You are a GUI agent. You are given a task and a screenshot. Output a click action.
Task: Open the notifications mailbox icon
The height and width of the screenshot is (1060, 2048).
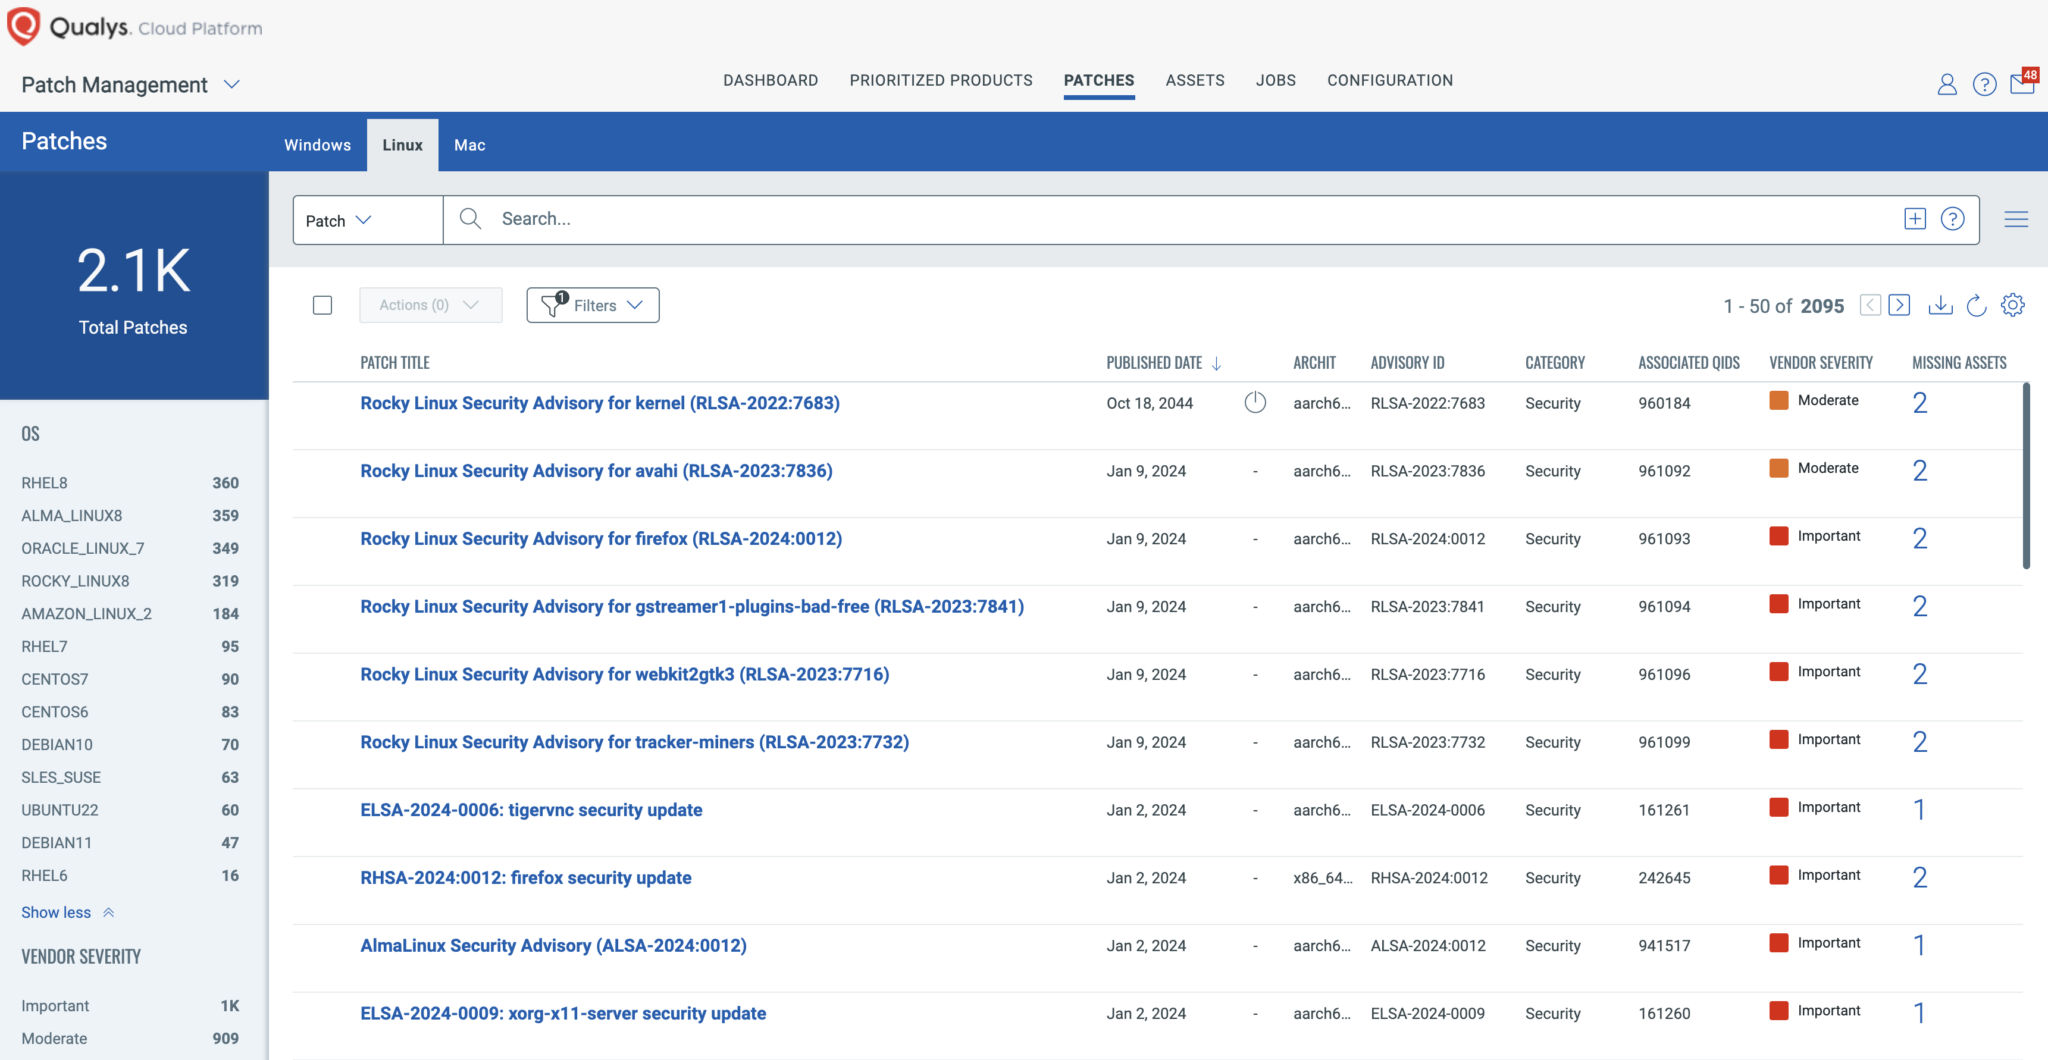pos(2022,84)
